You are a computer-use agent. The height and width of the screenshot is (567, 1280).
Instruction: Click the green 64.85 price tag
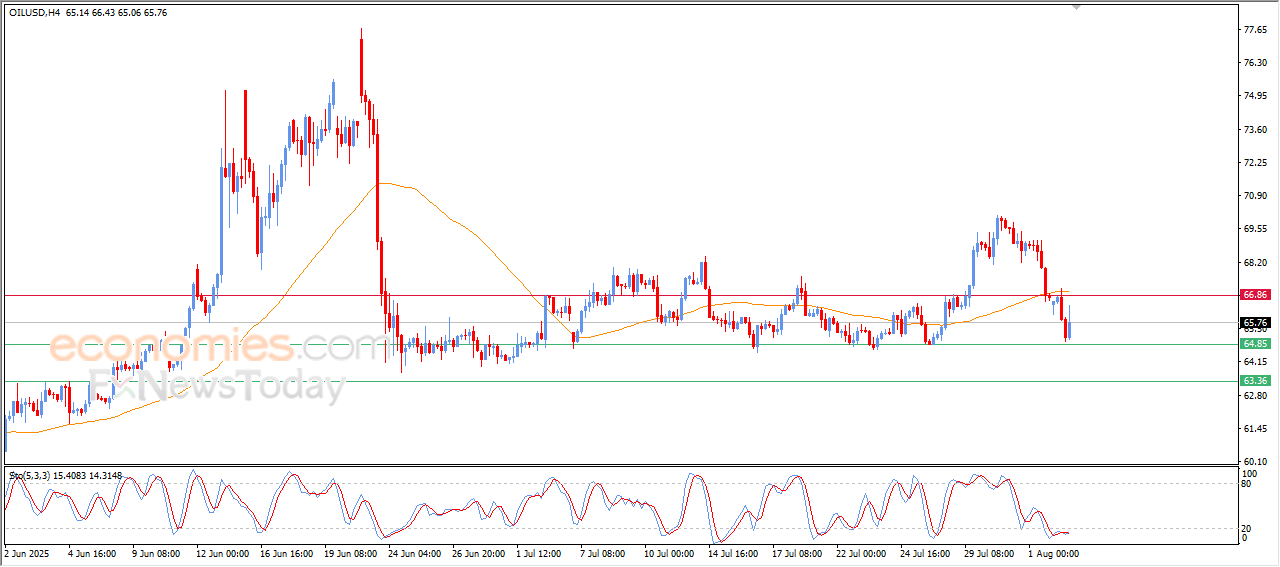tap(1255, 344)
